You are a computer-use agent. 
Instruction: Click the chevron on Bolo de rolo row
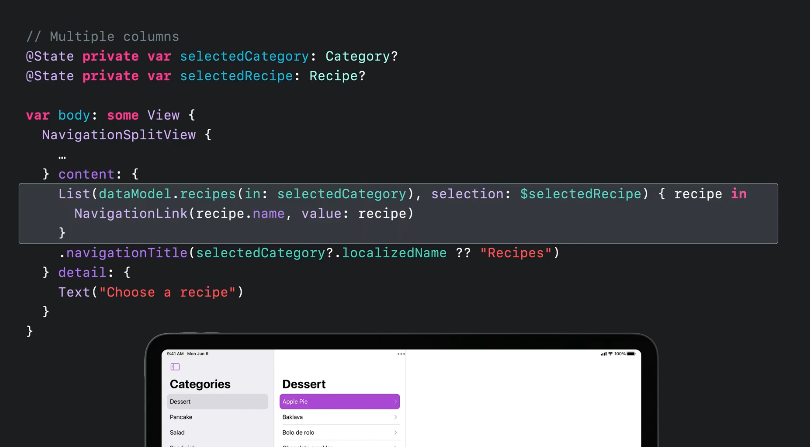pos(395,433)
